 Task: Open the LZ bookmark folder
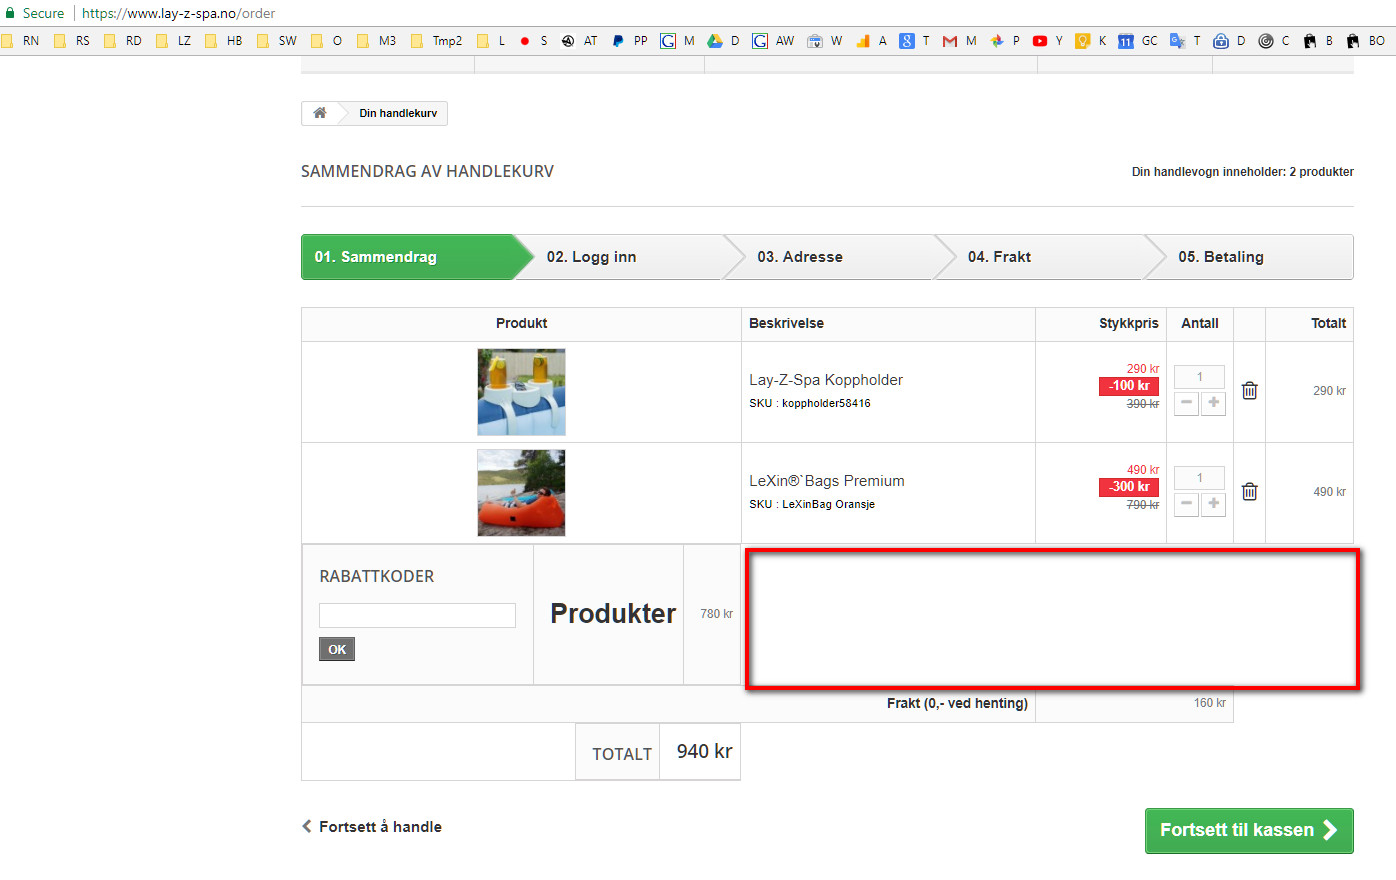point(174,41)
